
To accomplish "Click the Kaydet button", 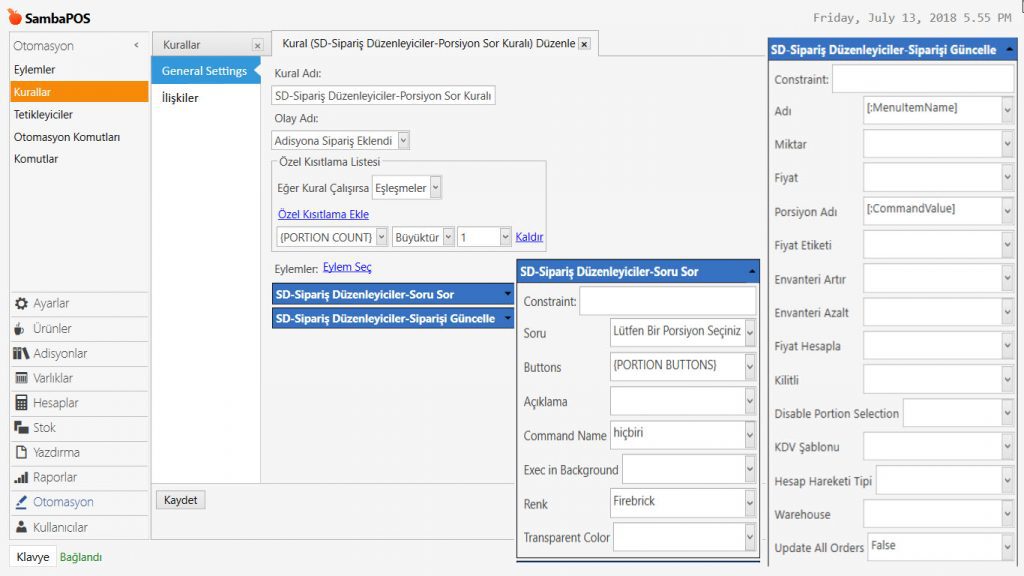I will click(x=181, y=500).
